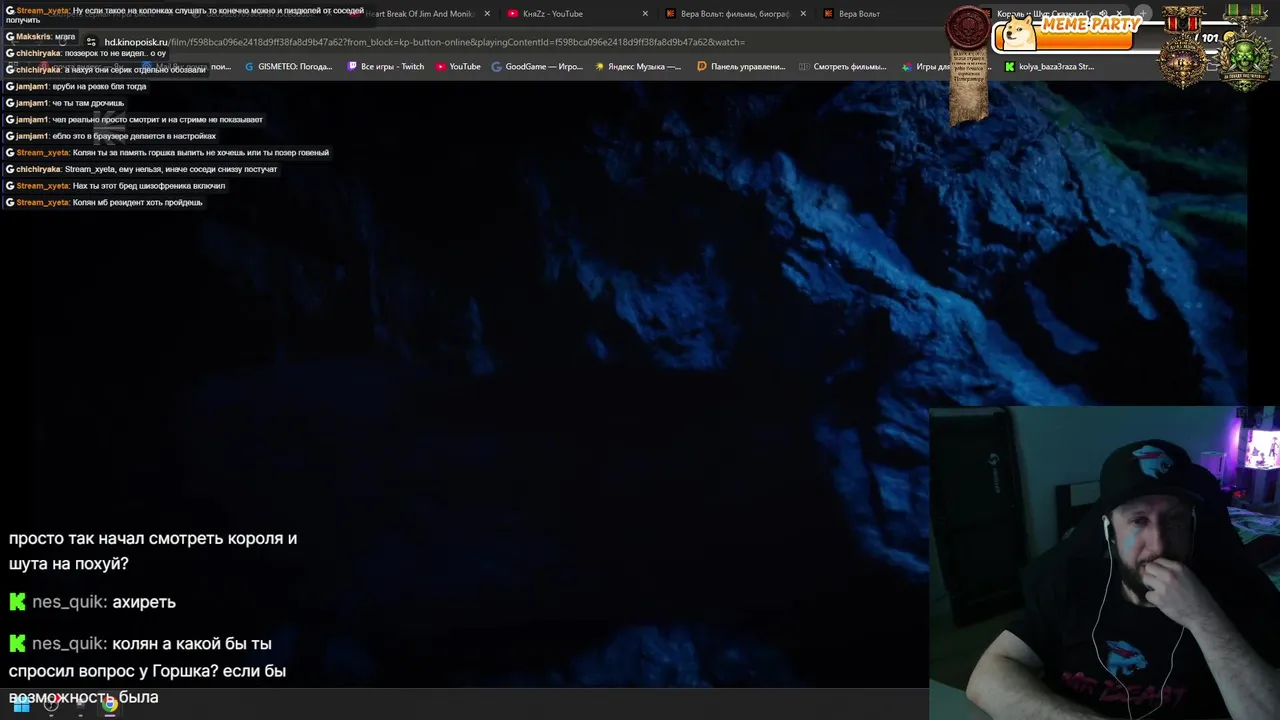Click jamjam1's 'вруби на реако' message
The height and width of the screenshot is (720, 1280).
(x=76, y=86)
